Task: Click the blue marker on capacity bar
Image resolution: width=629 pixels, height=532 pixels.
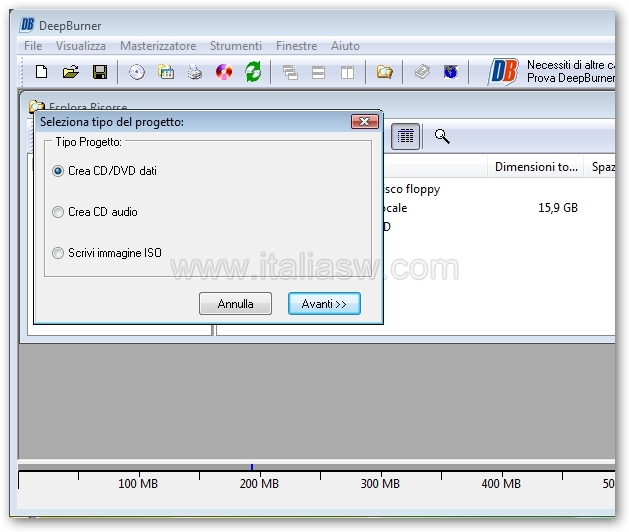Action: tap(252, 467)
